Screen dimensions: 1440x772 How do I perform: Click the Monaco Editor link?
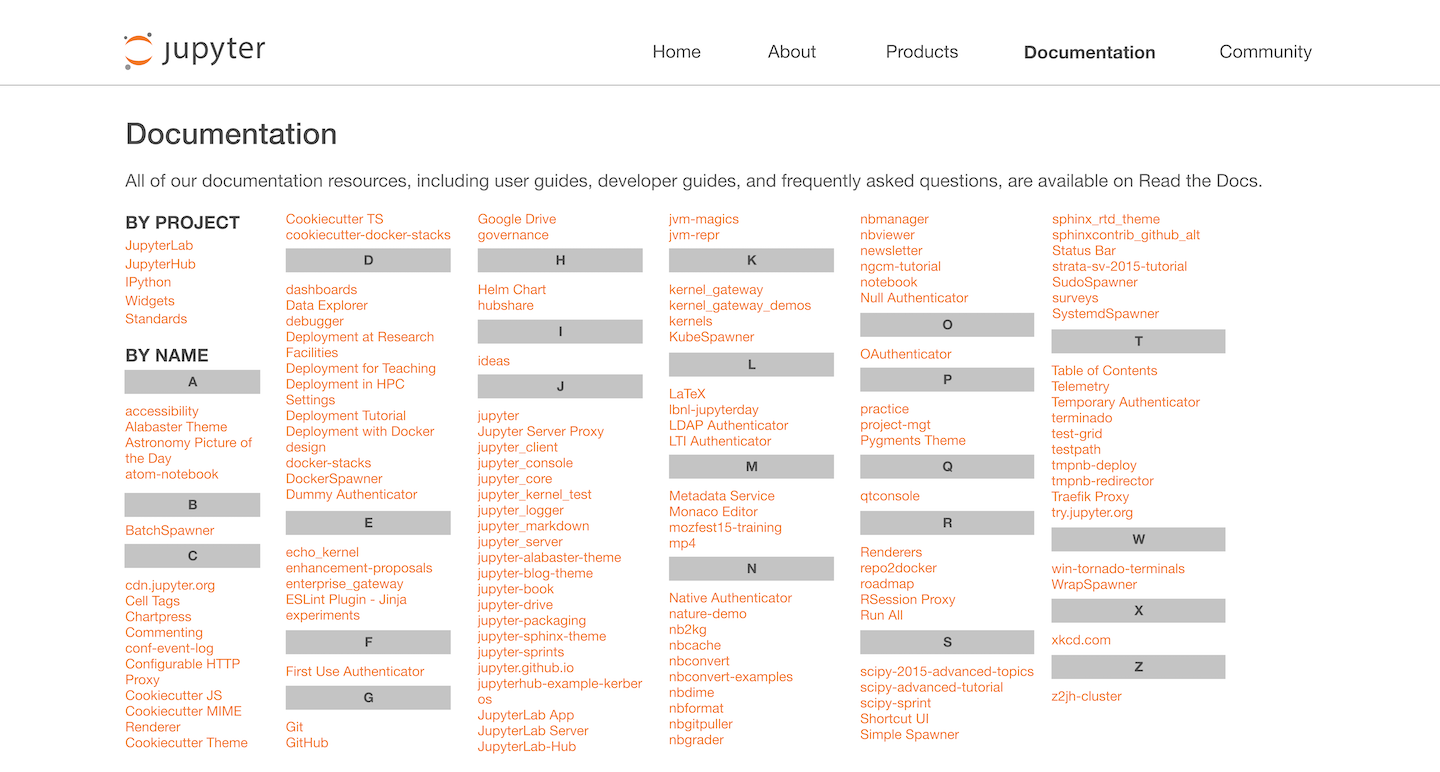pyautogui.click(x=714, y=512)
